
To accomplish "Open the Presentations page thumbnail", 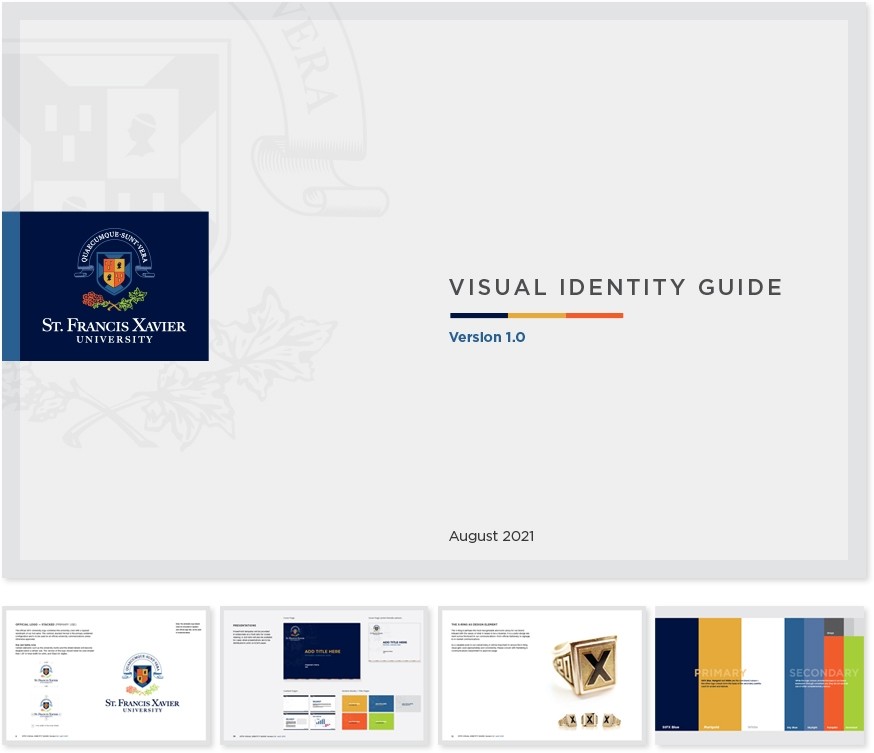I will (323, 676).
